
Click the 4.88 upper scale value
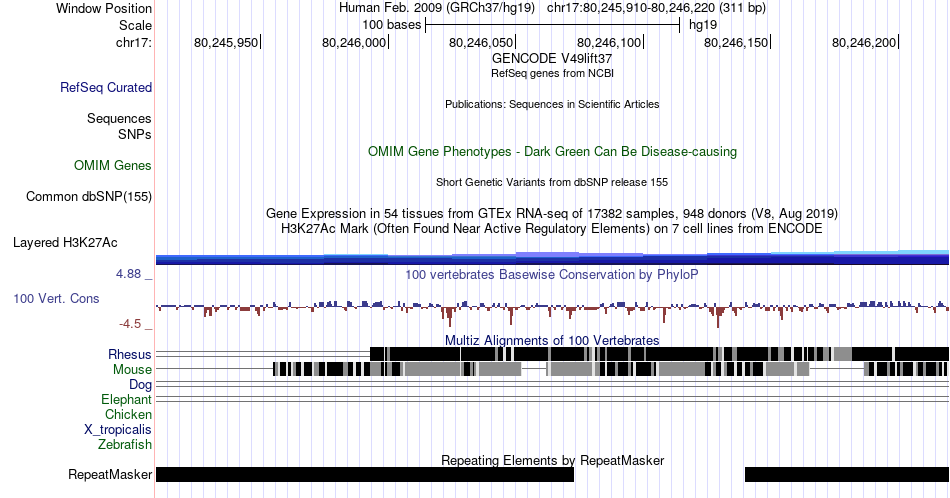coord(128,274)
